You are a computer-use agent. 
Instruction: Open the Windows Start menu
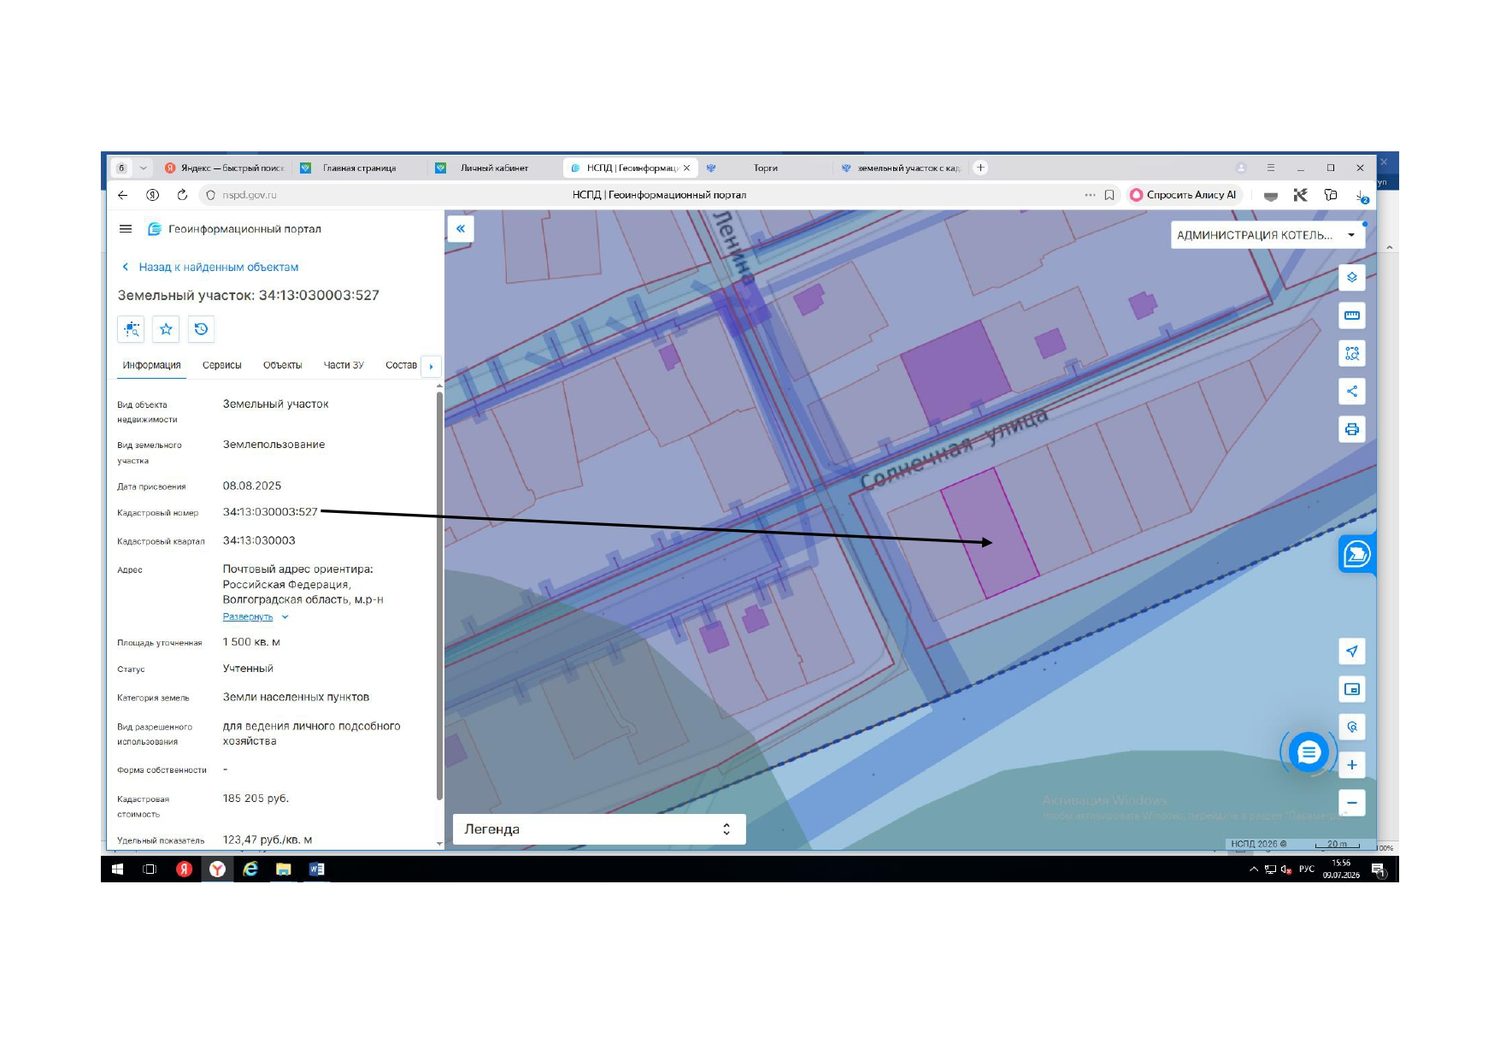click(x=117, y=869)
